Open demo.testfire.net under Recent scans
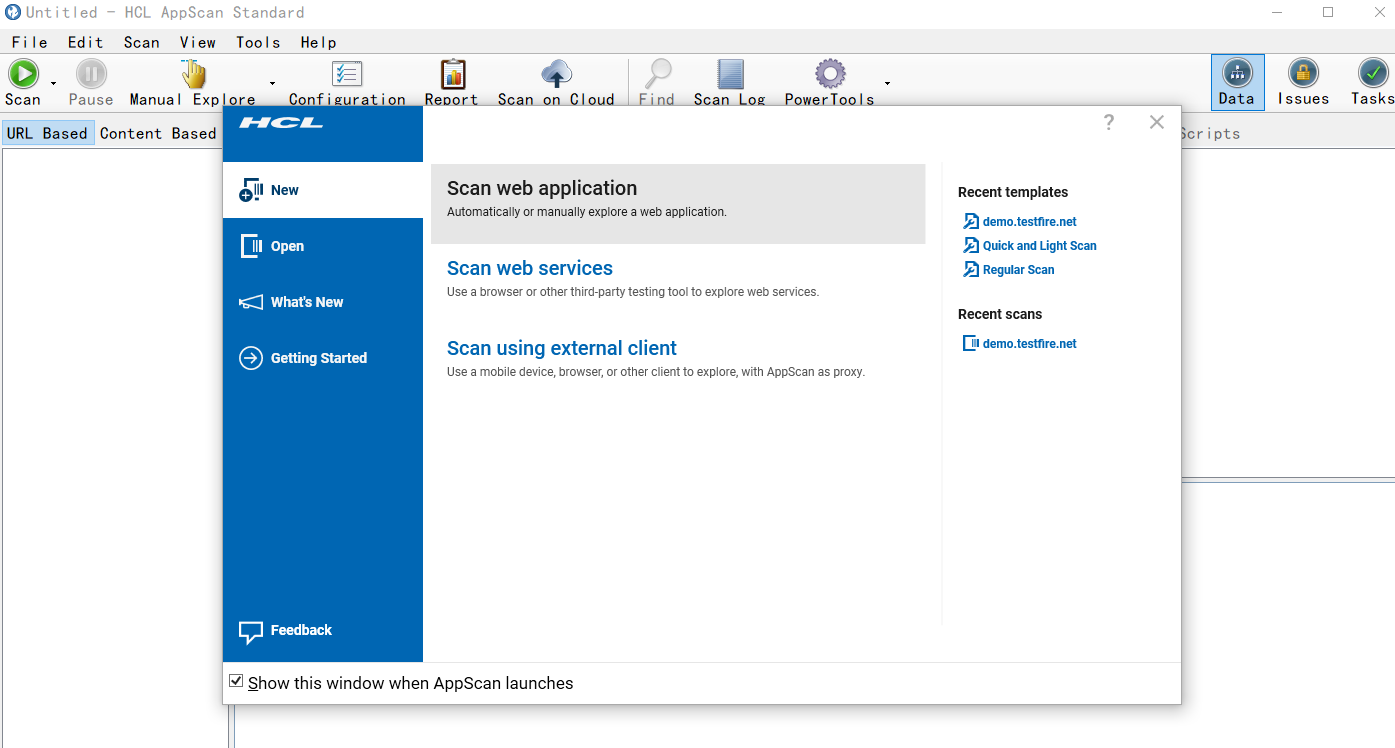The width and height of the screenshot is (1395, 748). [x=1030, y=344]
